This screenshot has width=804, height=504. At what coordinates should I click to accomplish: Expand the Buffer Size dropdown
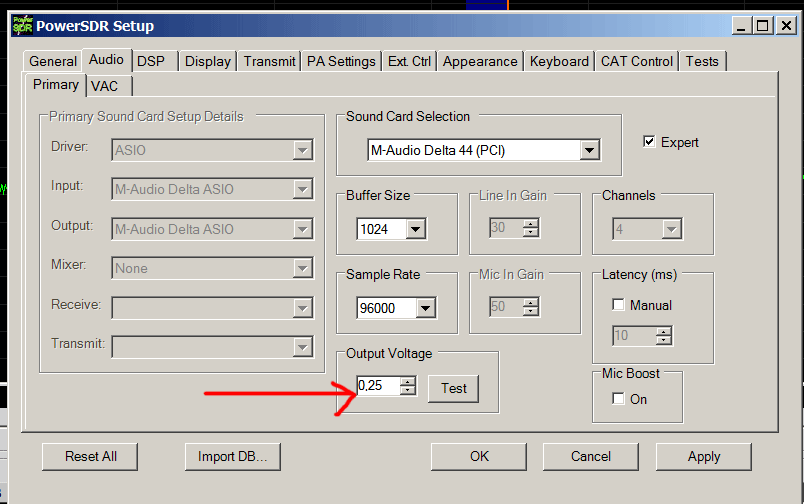click(416, 229)
